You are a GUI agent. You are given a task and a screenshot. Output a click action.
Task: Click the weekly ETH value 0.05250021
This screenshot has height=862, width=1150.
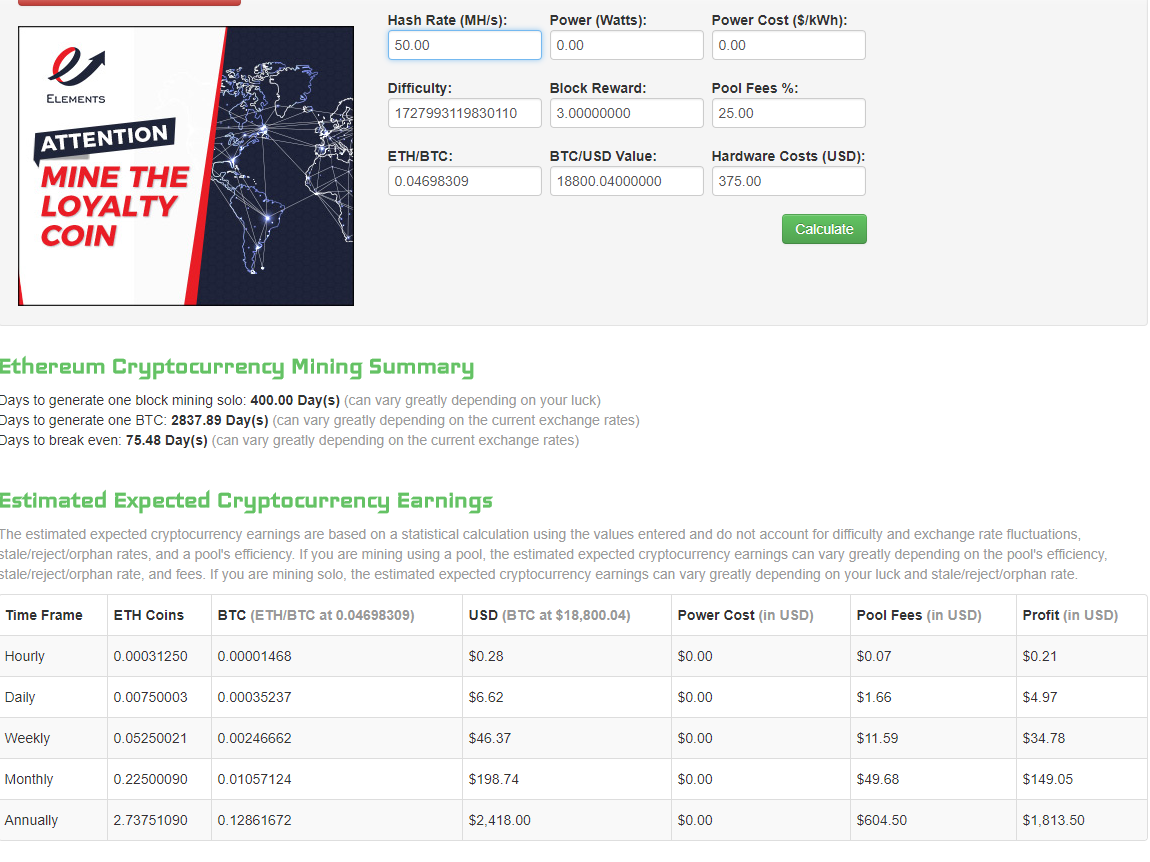[150, 738]
